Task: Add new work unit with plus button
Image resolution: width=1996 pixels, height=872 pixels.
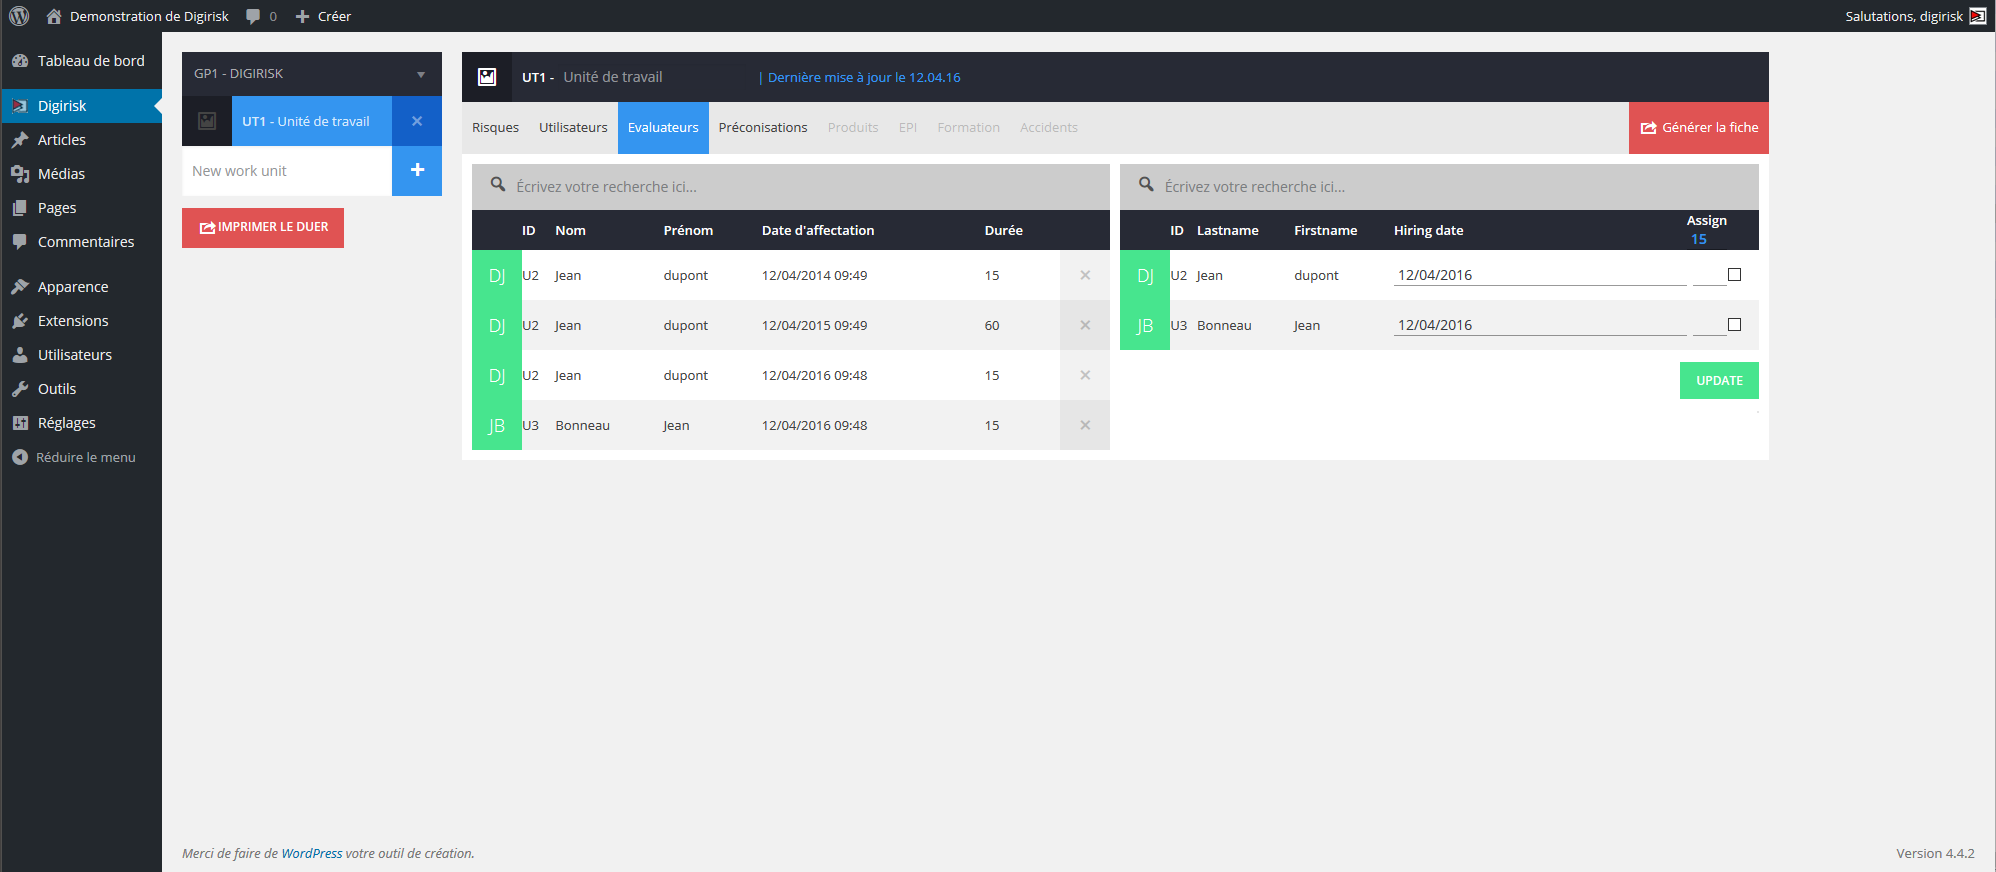Action: point(417,170)
